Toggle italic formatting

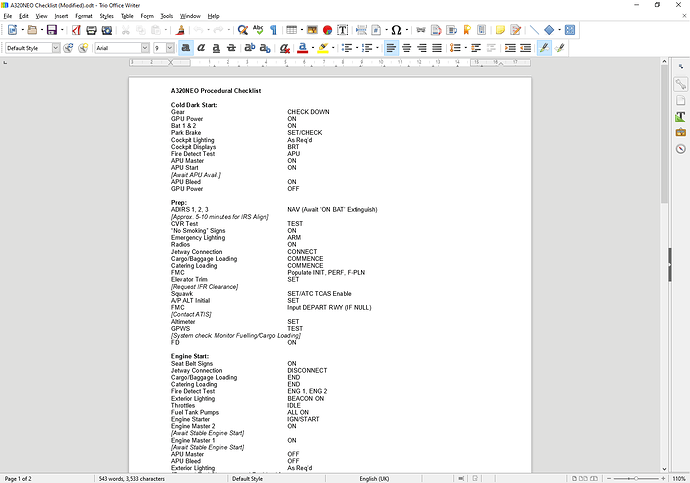[201, 48]
